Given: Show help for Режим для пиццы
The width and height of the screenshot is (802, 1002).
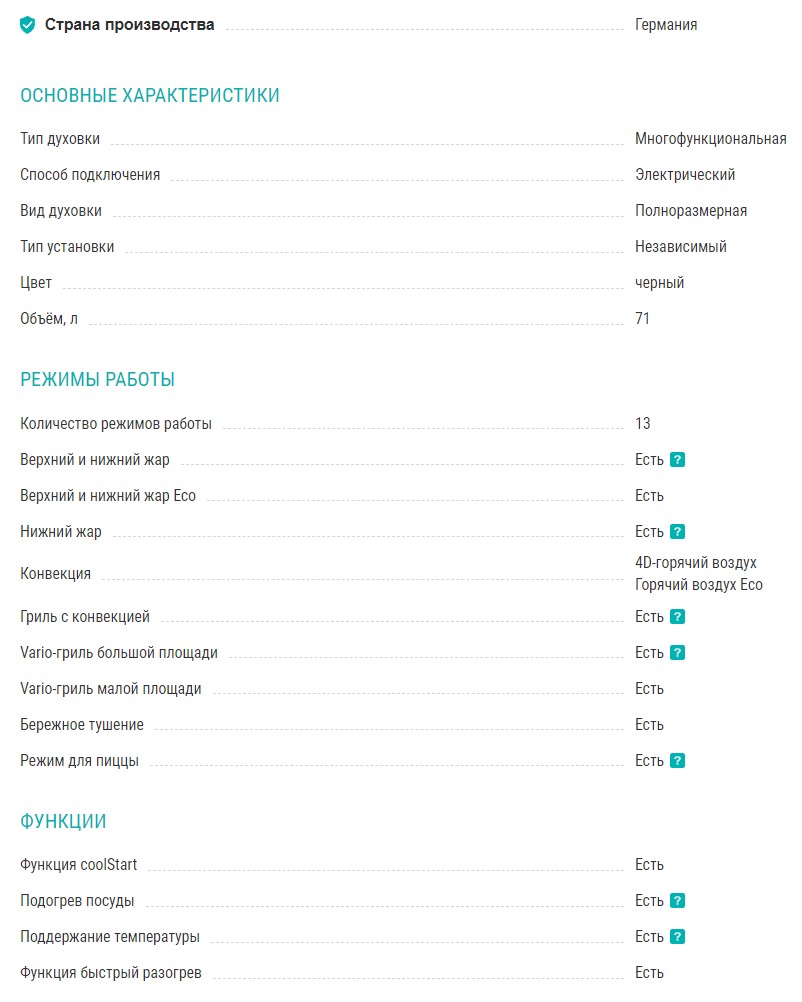Looking at the screenshot, I should click(677, 761).
